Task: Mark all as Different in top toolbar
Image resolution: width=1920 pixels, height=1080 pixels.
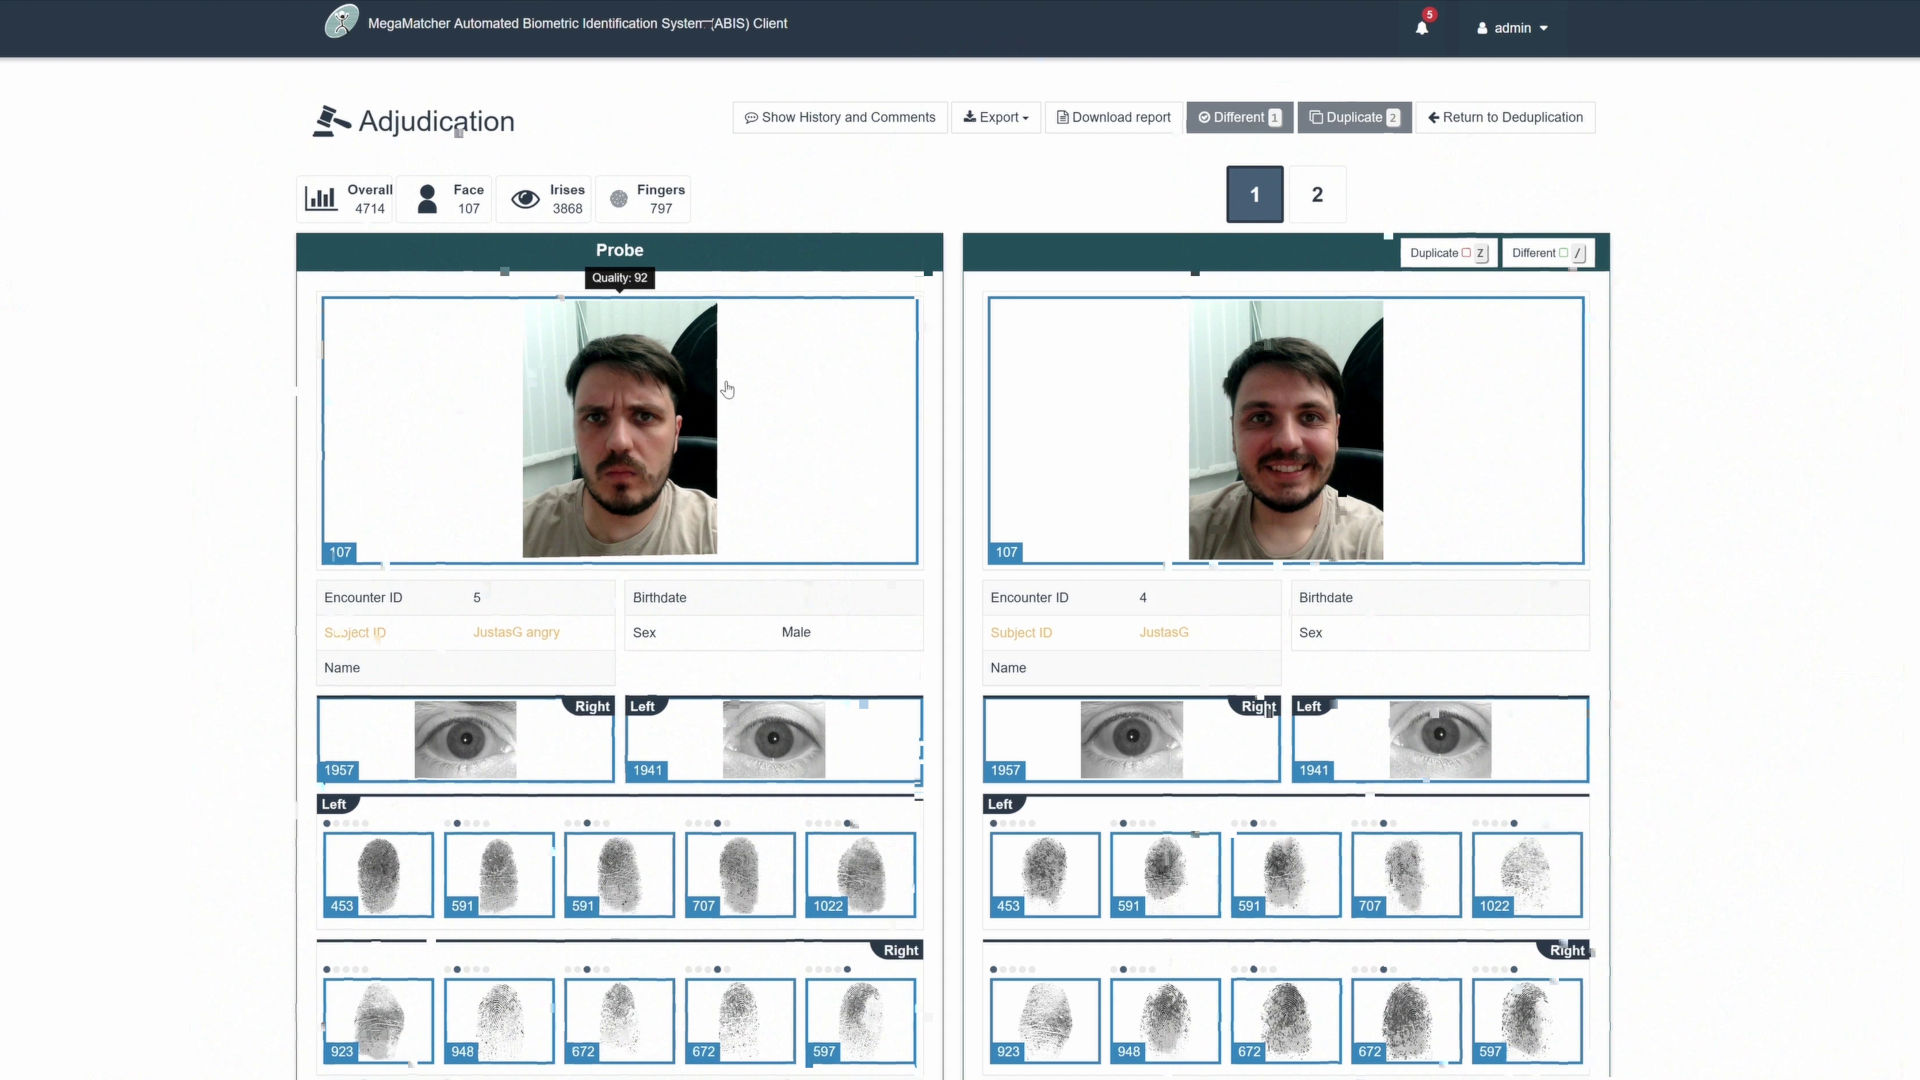Action: (1239, 117)
